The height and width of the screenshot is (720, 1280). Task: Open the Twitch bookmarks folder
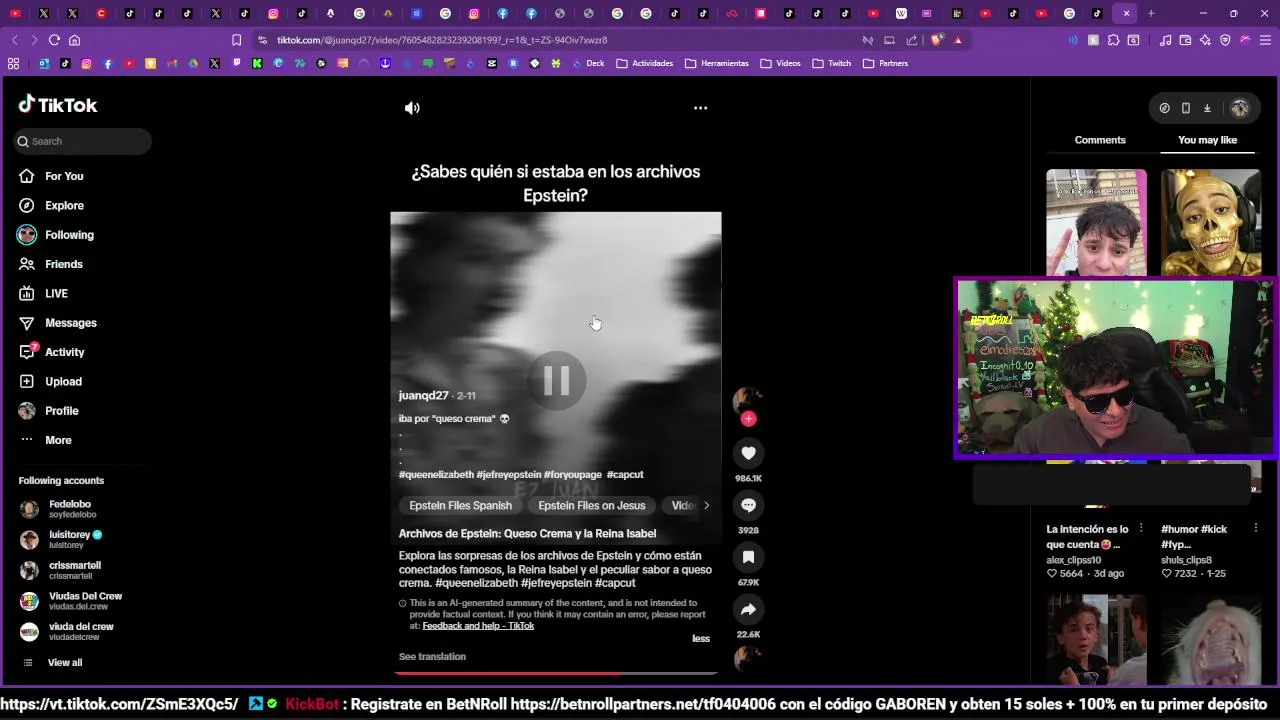click(831, 63)
